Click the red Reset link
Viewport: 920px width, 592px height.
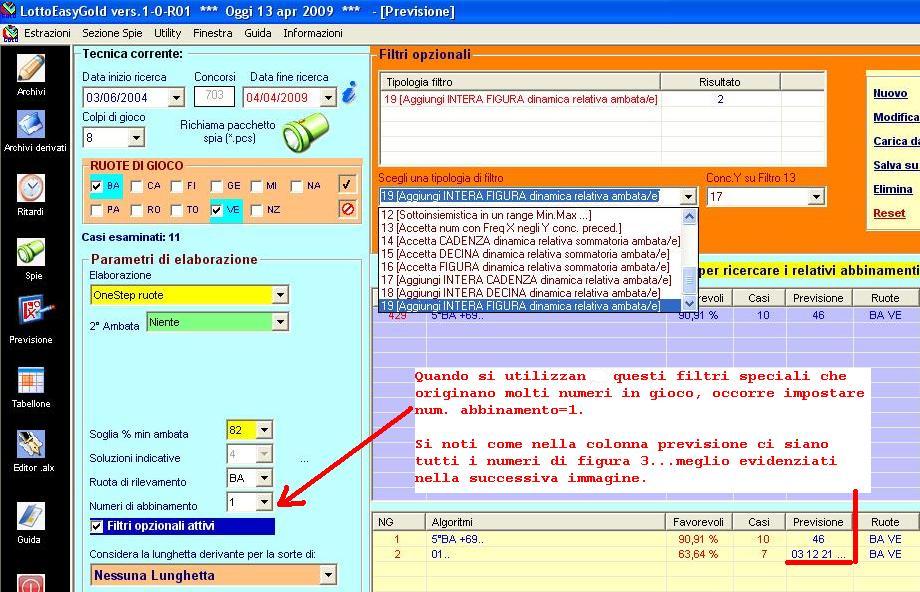coord(889,214)
